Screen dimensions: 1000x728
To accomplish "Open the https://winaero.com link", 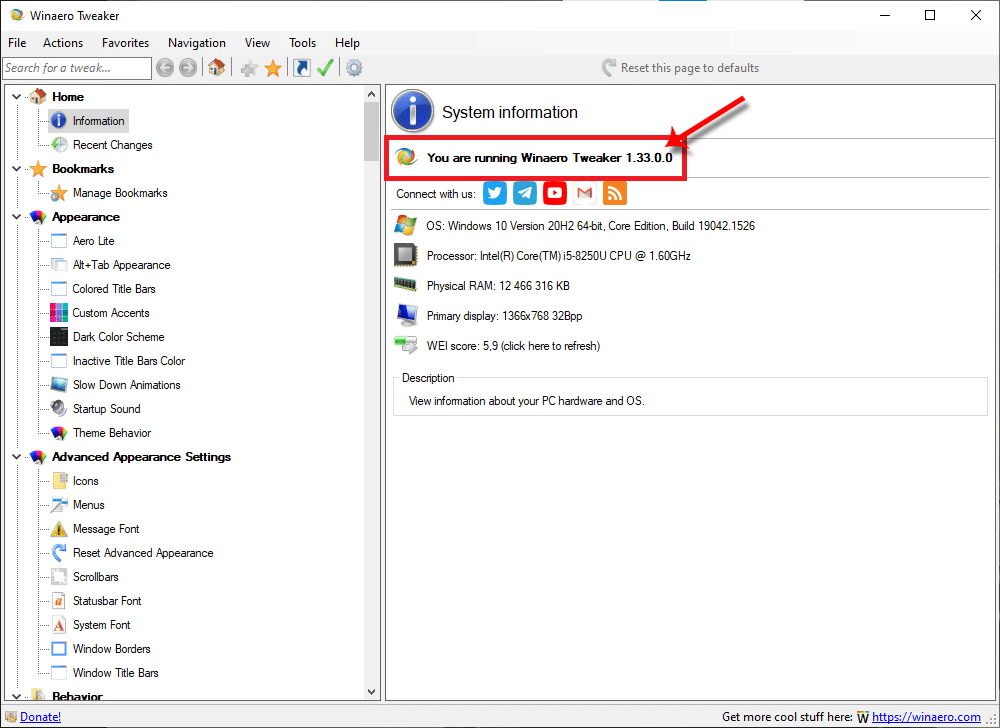I will coord(926,717).
